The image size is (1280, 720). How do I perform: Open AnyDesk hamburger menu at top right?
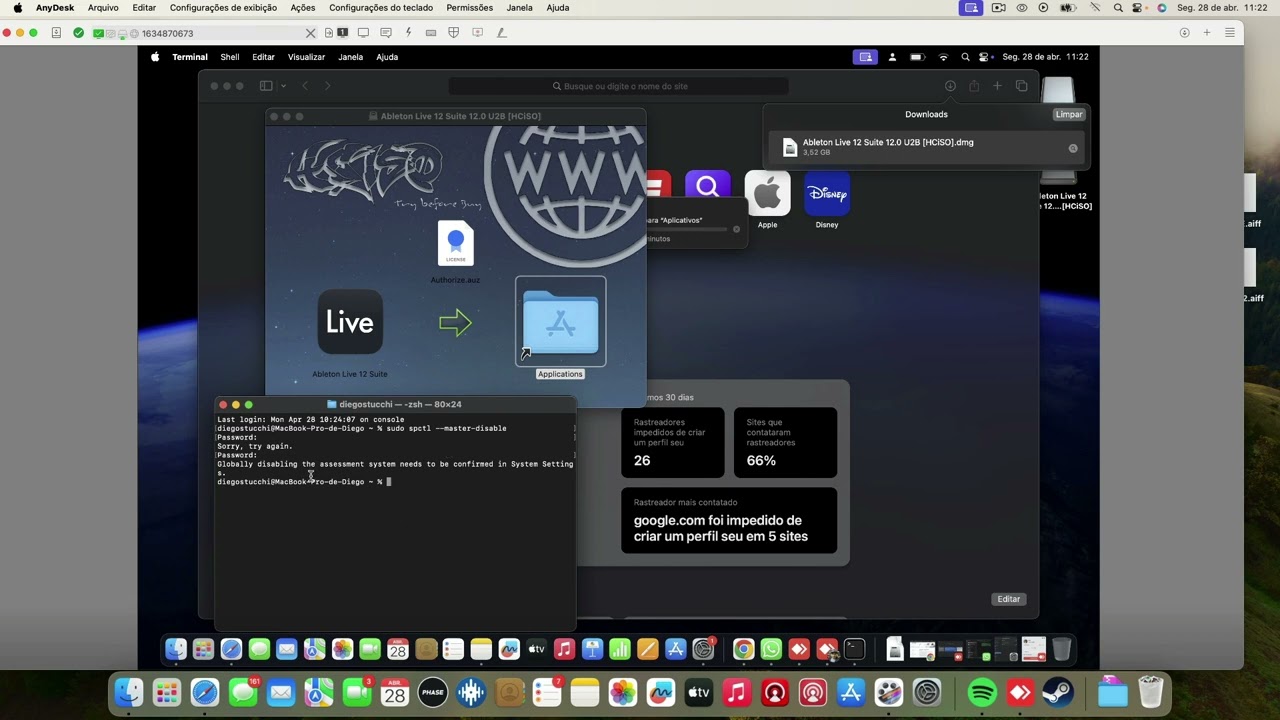[x=1230, y=33]
